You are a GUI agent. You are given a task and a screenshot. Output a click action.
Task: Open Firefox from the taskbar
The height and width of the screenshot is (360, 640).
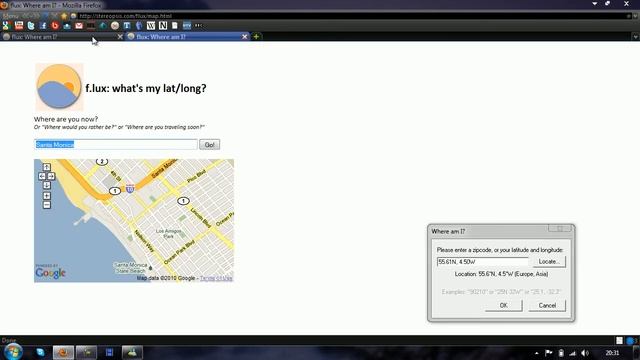pyautogui.click(x=63, y=352)
